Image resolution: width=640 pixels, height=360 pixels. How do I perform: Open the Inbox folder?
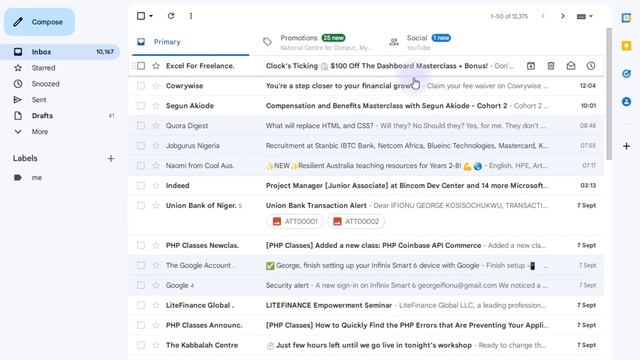click(60, 52)
